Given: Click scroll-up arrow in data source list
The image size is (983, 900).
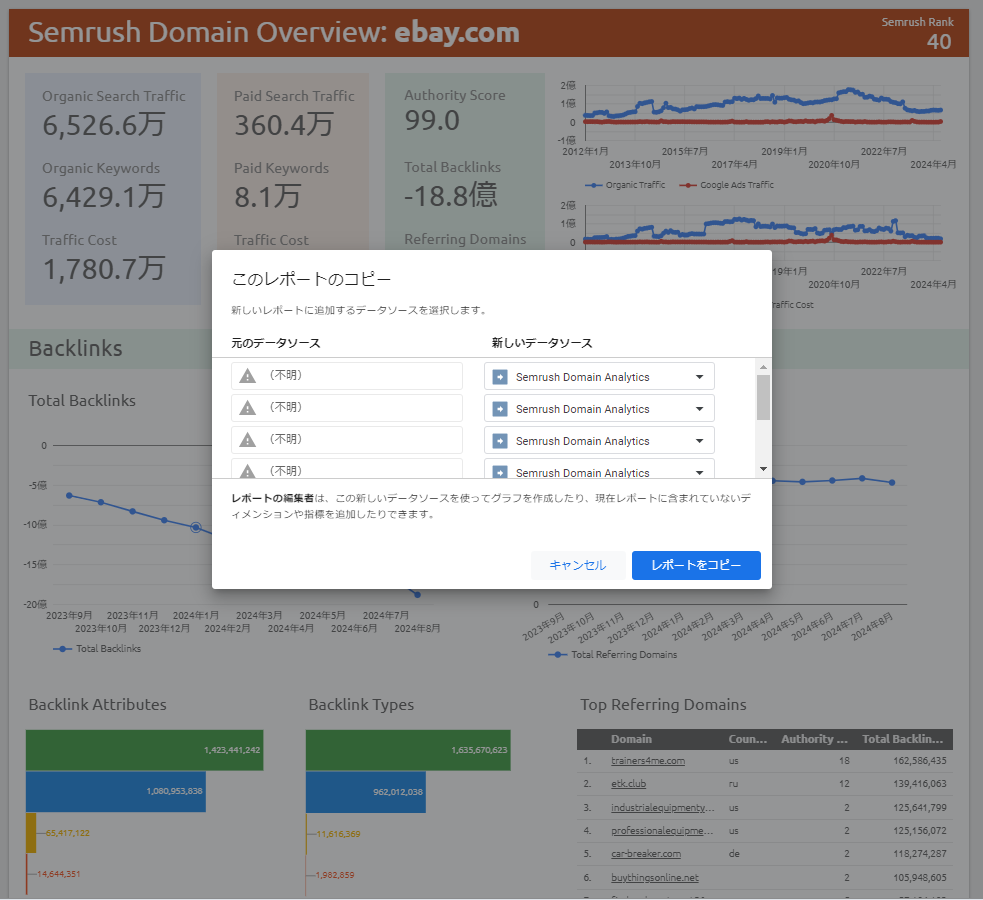Looking at the screenshot, I should pyautogui.click(x=763, y=367).
